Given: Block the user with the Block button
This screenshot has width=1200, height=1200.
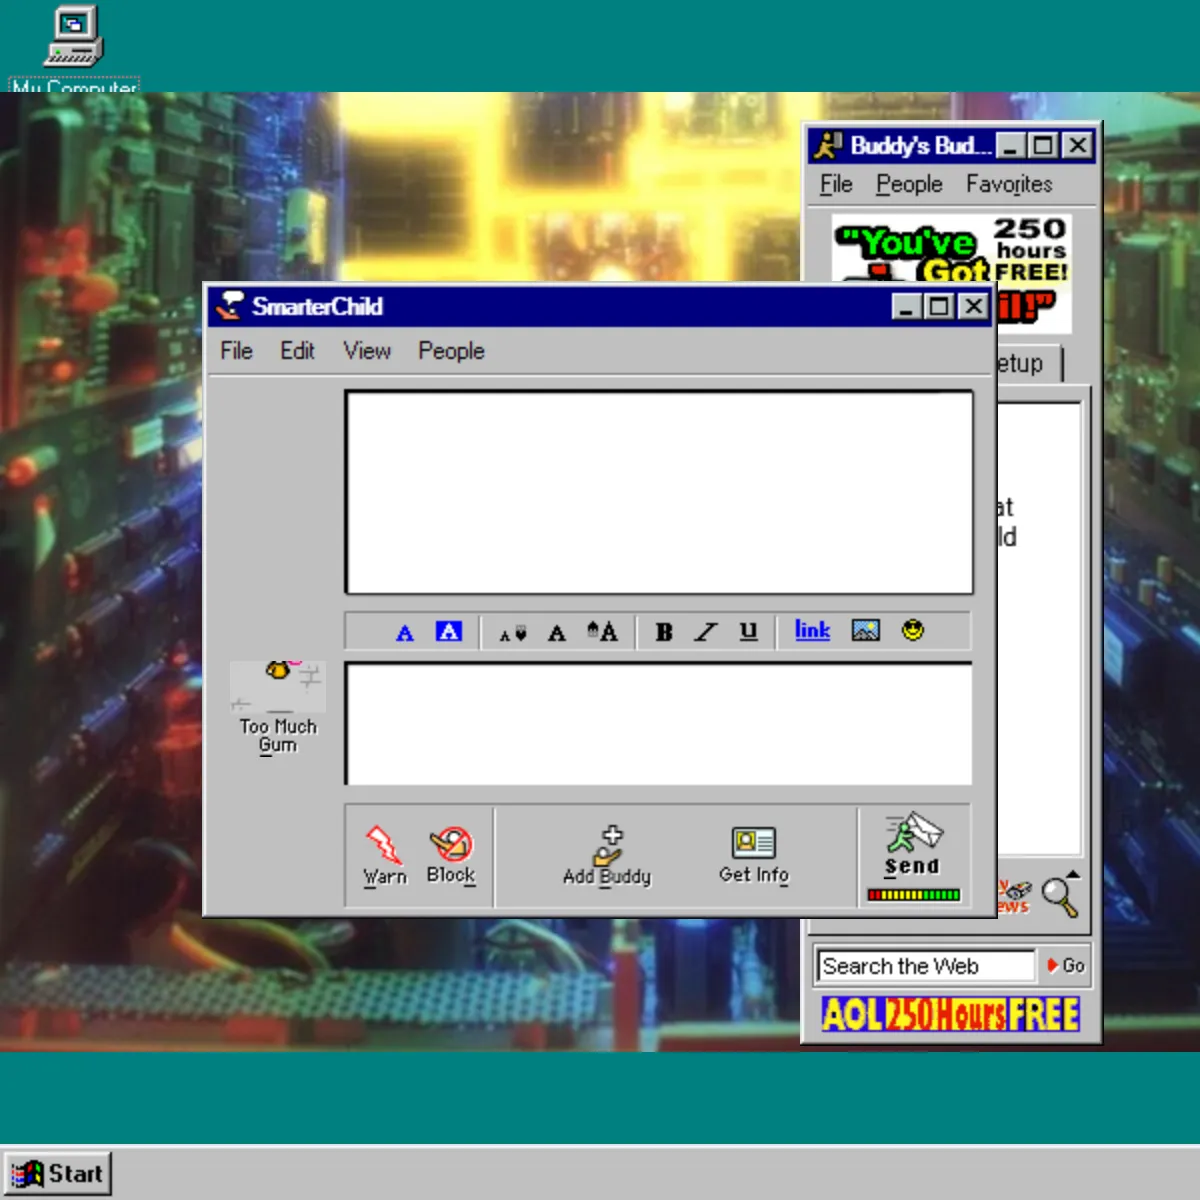Looking at the screenshot, I should (x=451, y=856).
